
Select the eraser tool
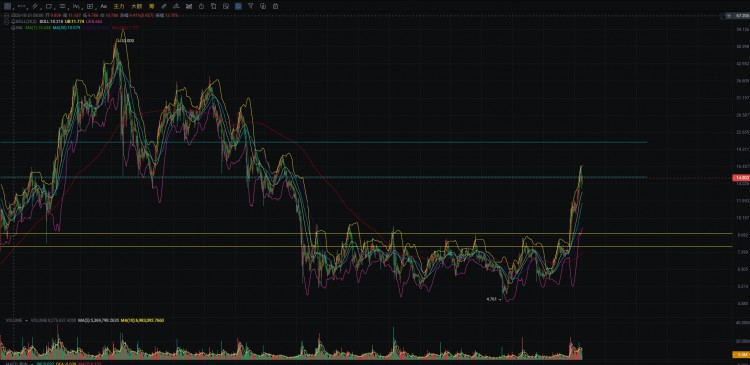pos(176,6)
